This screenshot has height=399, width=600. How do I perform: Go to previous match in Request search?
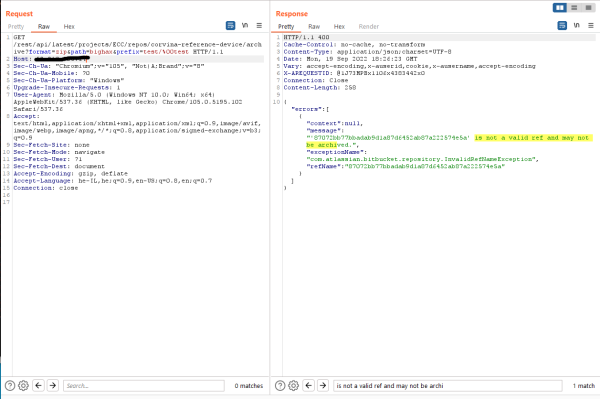[38, 386]
